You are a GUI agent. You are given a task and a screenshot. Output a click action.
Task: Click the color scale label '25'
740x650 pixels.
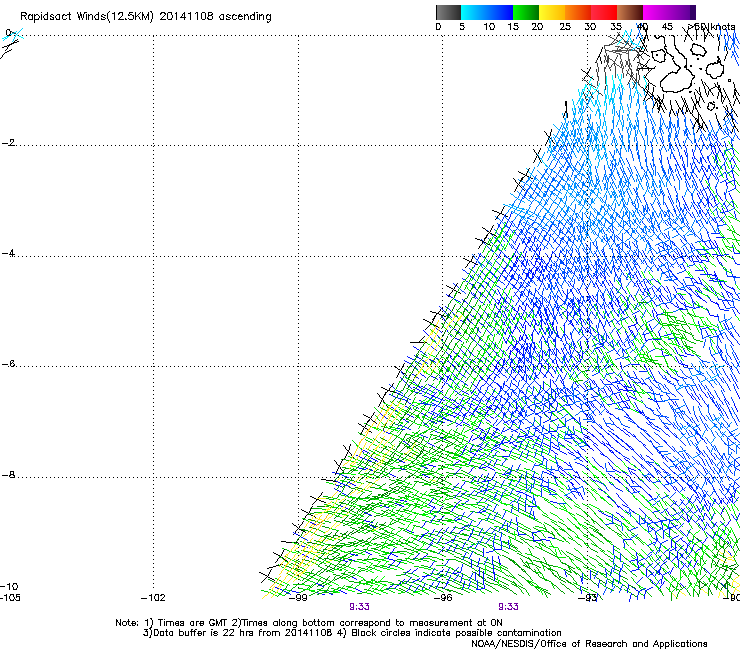[x=565, y=27]
